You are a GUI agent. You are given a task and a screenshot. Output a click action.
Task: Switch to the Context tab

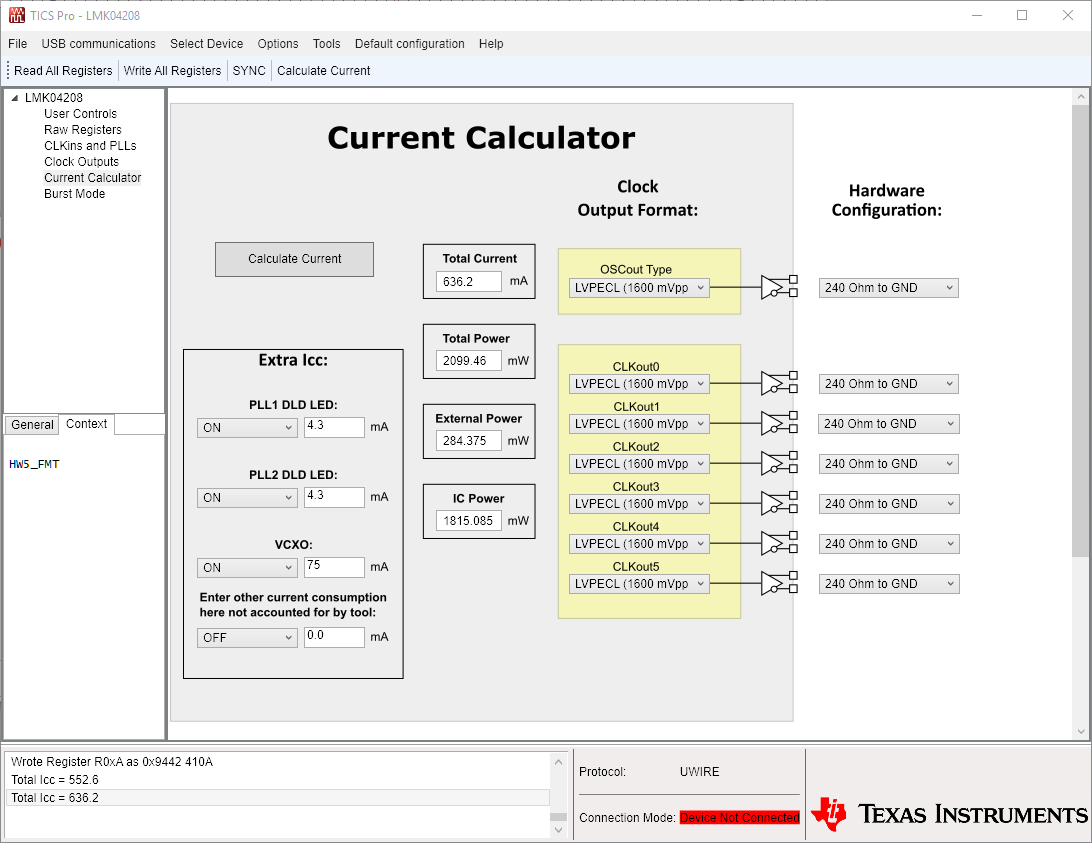click(x=86, y=424)
